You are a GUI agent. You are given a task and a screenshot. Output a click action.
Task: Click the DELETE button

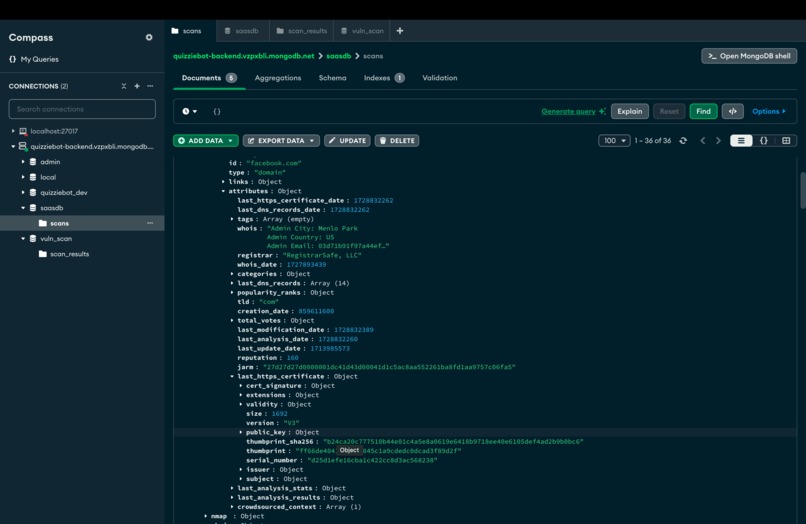coord(397,140)
